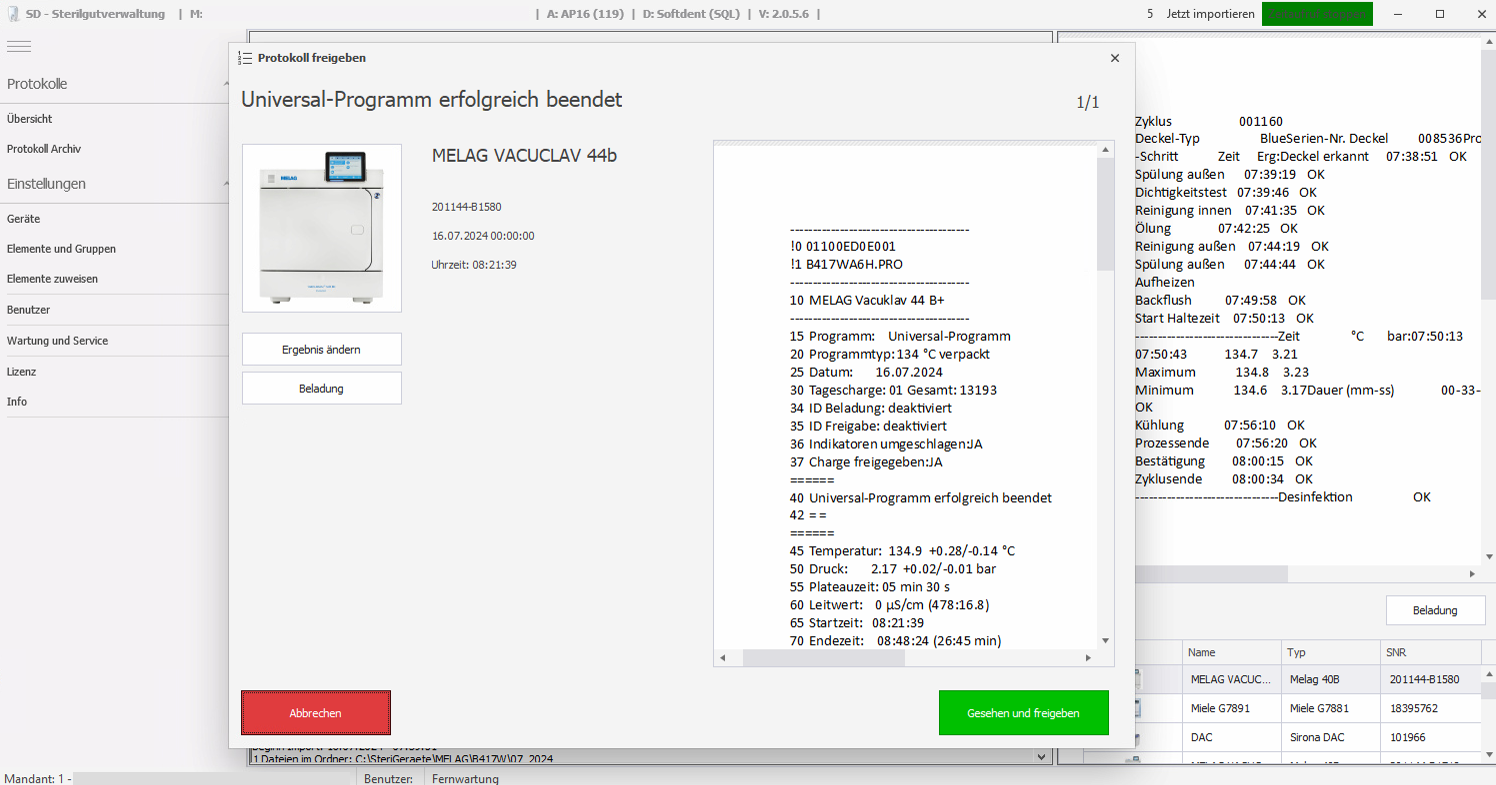Click the 'Melag 40B' type cell
Viewport: 1496px width, 785px height.
coord(1330,679)
